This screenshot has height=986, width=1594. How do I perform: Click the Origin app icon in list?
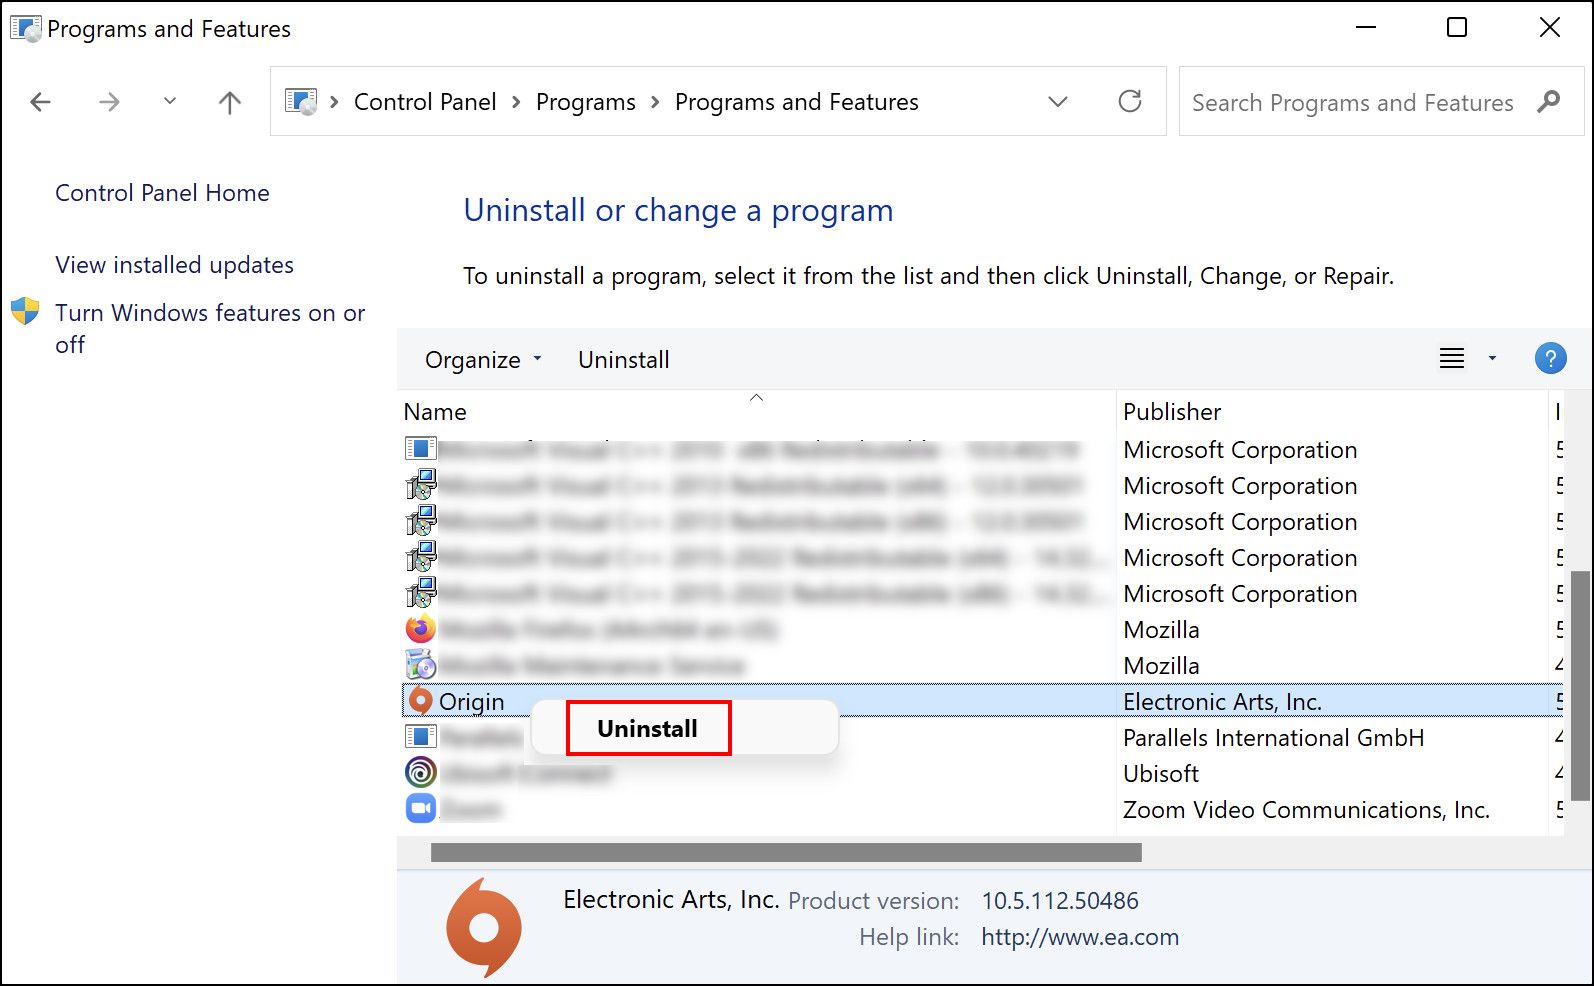tap(421, 701)
